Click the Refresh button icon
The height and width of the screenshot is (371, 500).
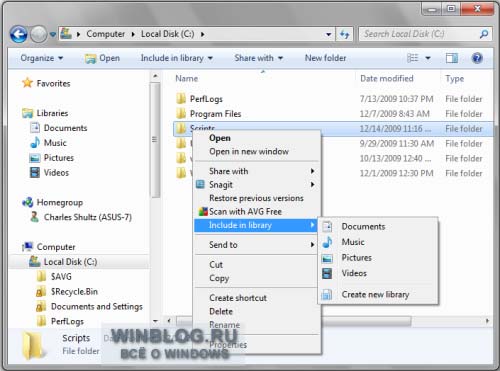coord(344,34)
